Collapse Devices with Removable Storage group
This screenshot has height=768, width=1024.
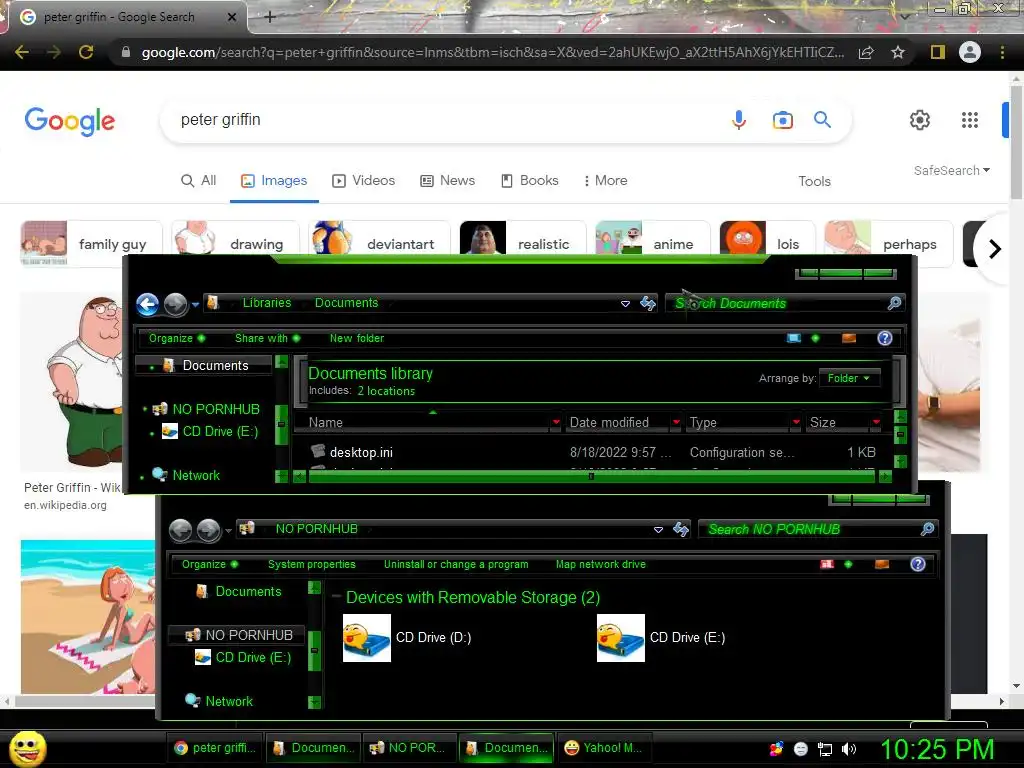[x=336, y=596]
